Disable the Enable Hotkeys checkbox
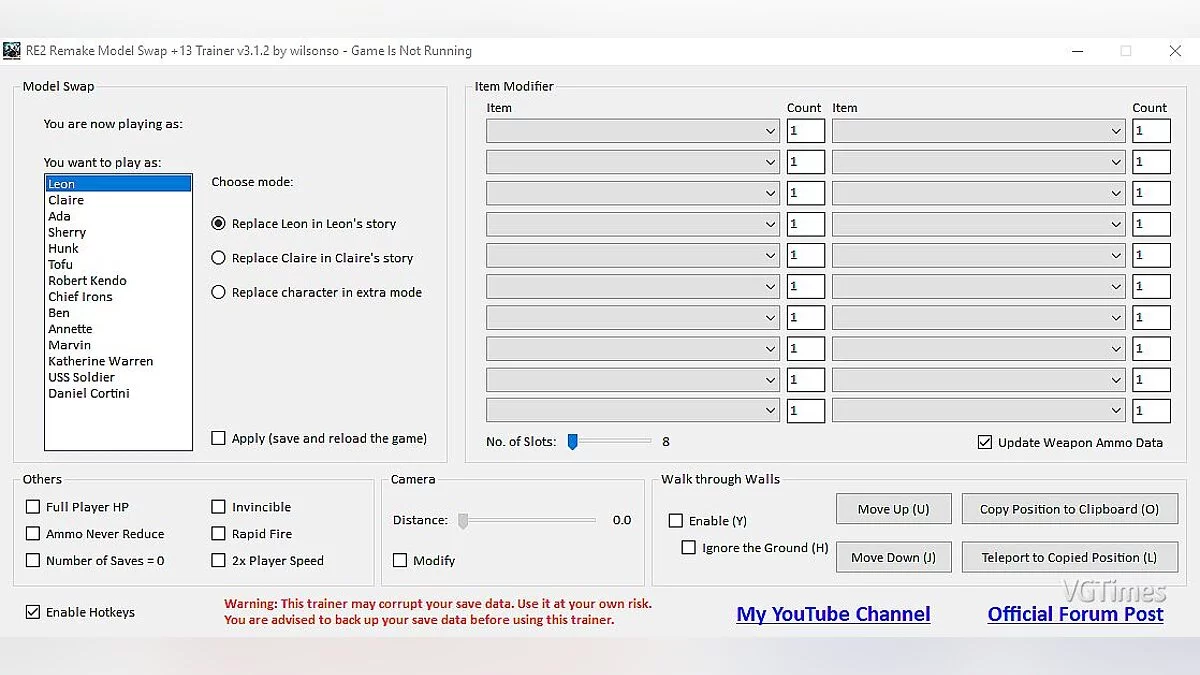This screenshot has height=675, width=1200. click(x=33, y=612)
